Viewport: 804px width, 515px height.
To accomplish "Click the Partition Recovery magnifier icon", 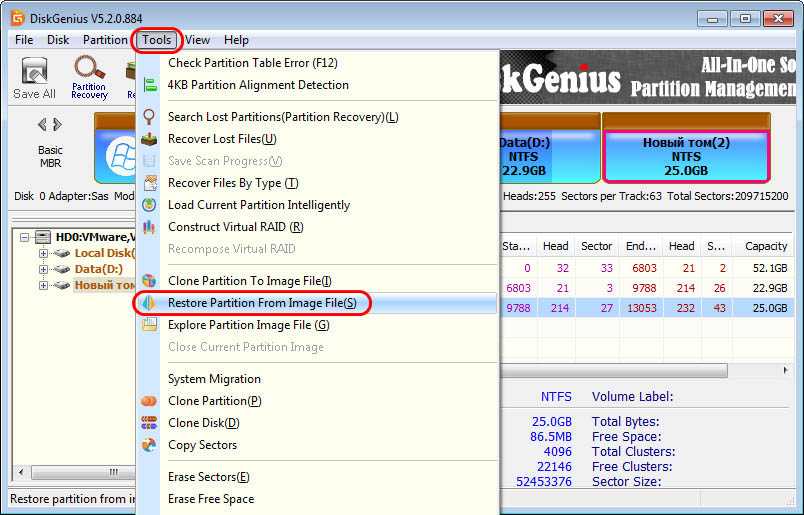I will tap(89, 70).
